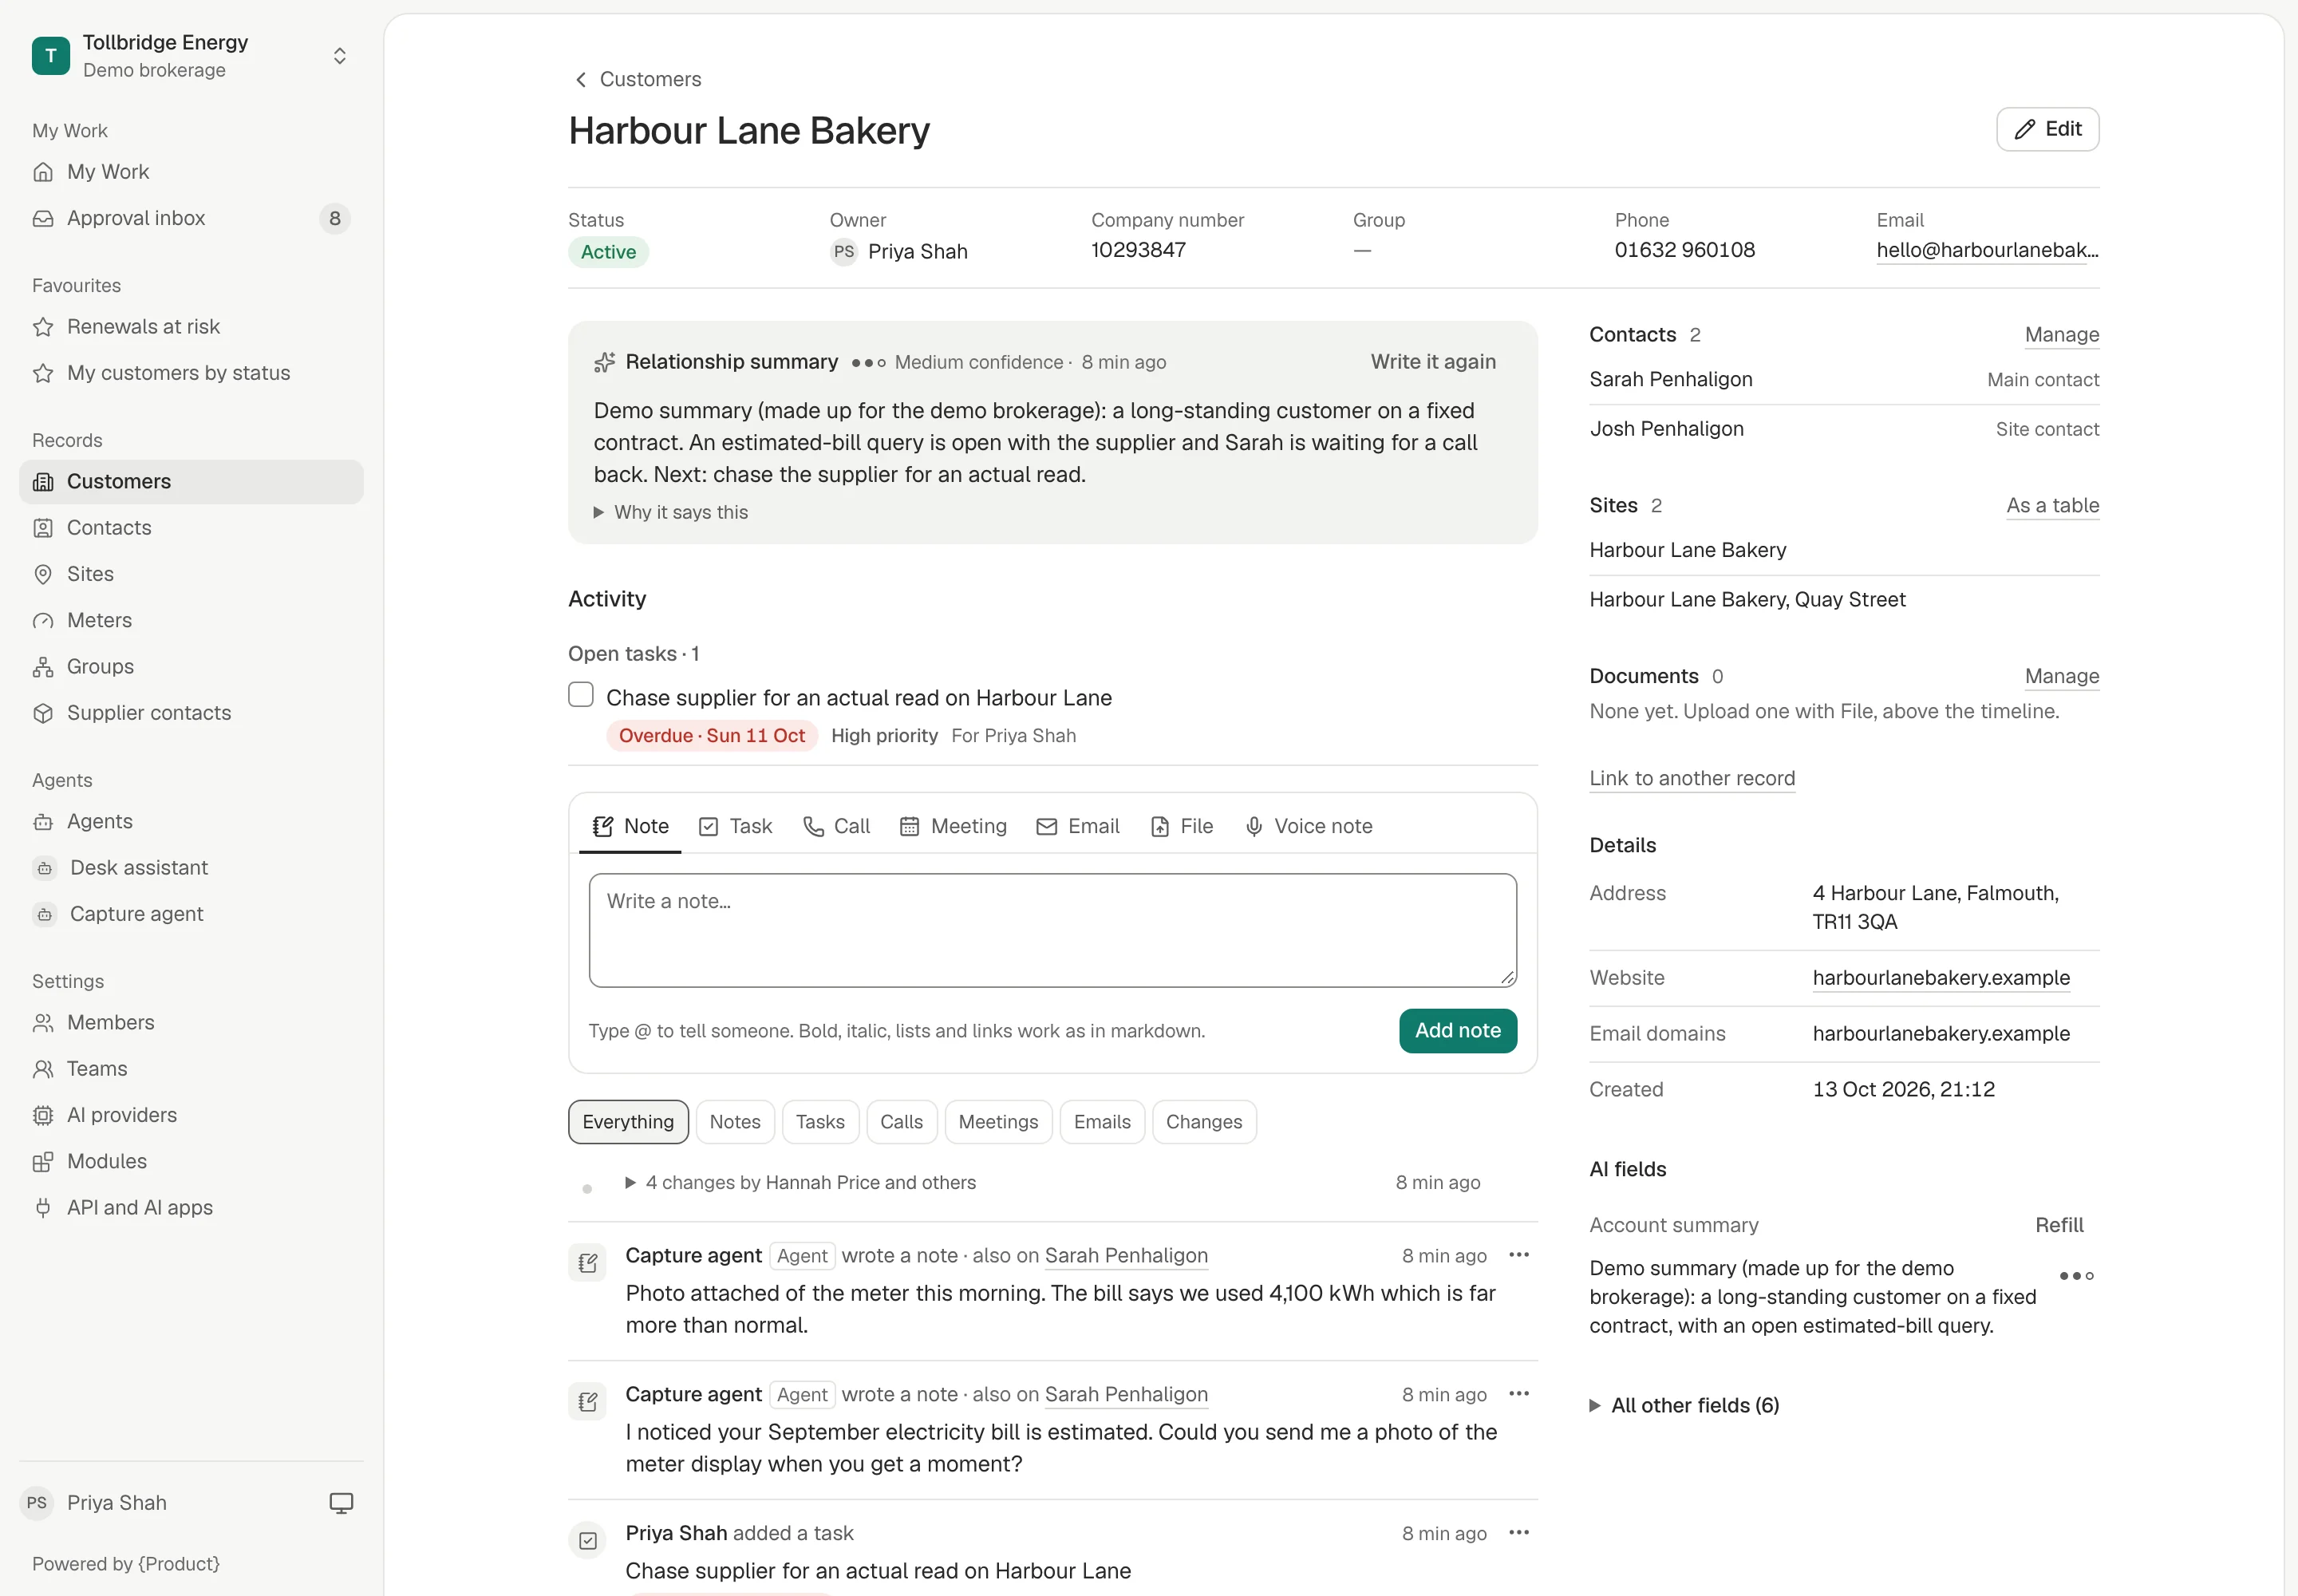Click the back chevron next to Customers
This screenshot has height=1596, width=2298.
pyautogui.click(x=580, y=79)
